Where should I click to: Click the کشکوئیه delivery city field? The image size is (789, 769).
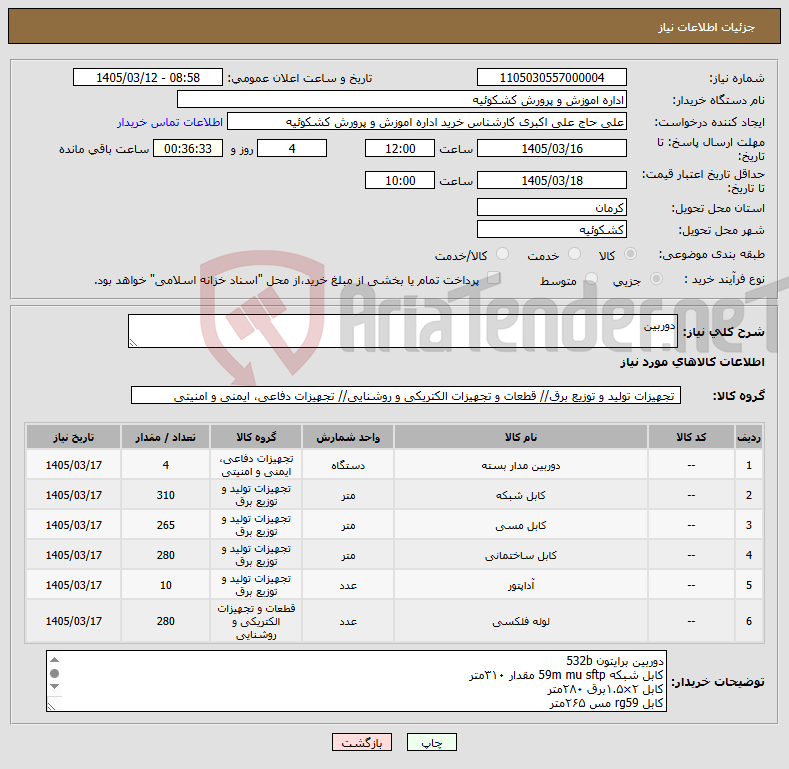tap(551, 229)
